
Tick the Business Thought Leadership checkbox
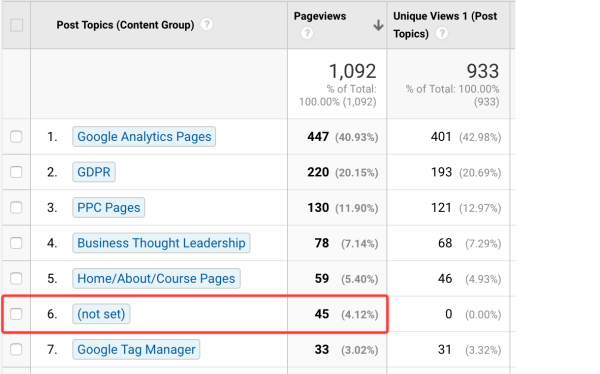(16, 243)
